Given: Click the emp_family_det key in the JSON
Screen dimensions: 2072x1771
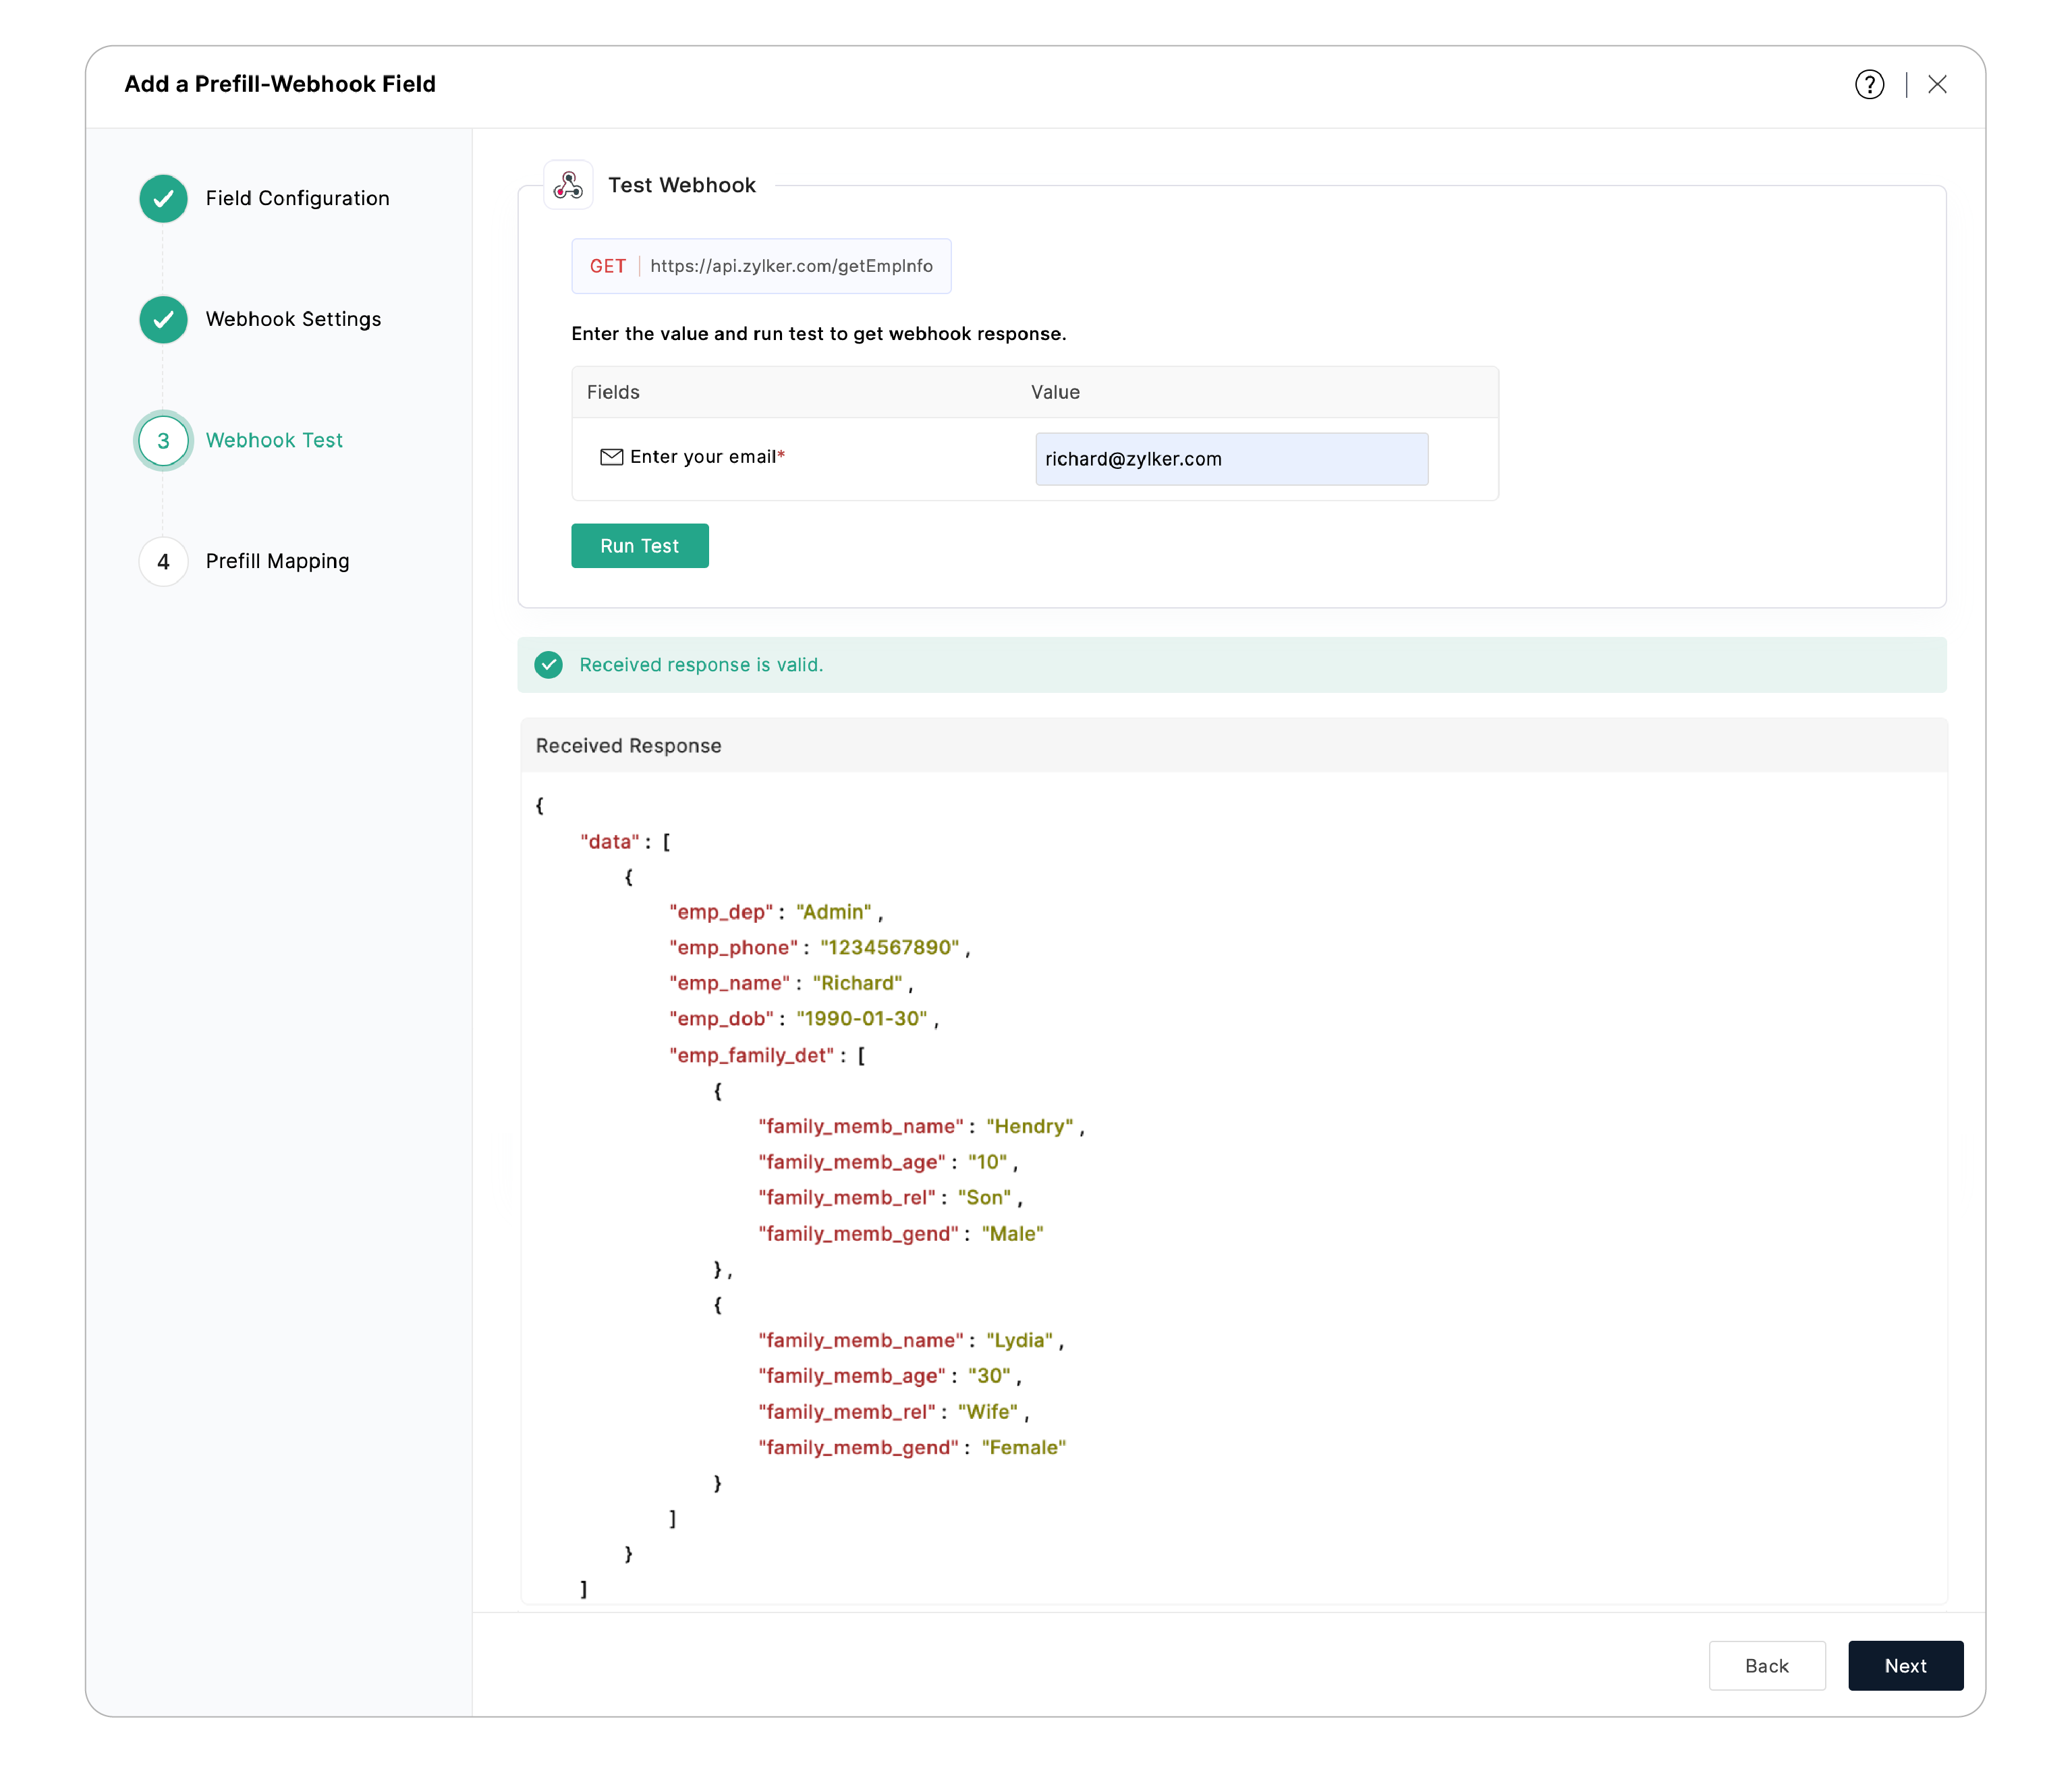Looking at the screenshot, I should pyautogui.click(x=752, y=1054).
